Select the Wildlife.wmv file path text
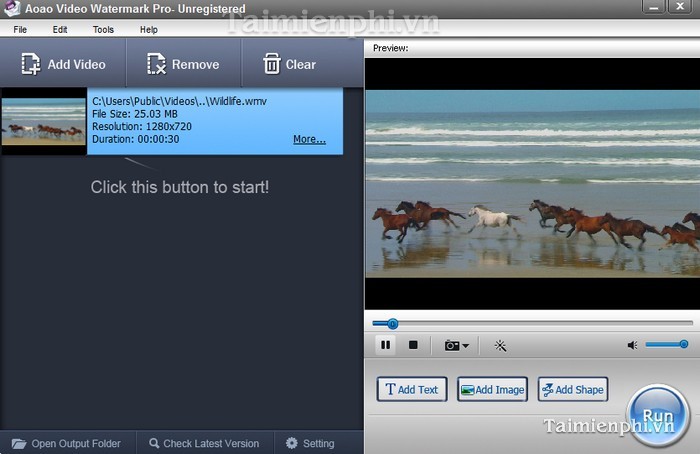The height and width of the screenshot is (454, 700). [x=179, y=101]
